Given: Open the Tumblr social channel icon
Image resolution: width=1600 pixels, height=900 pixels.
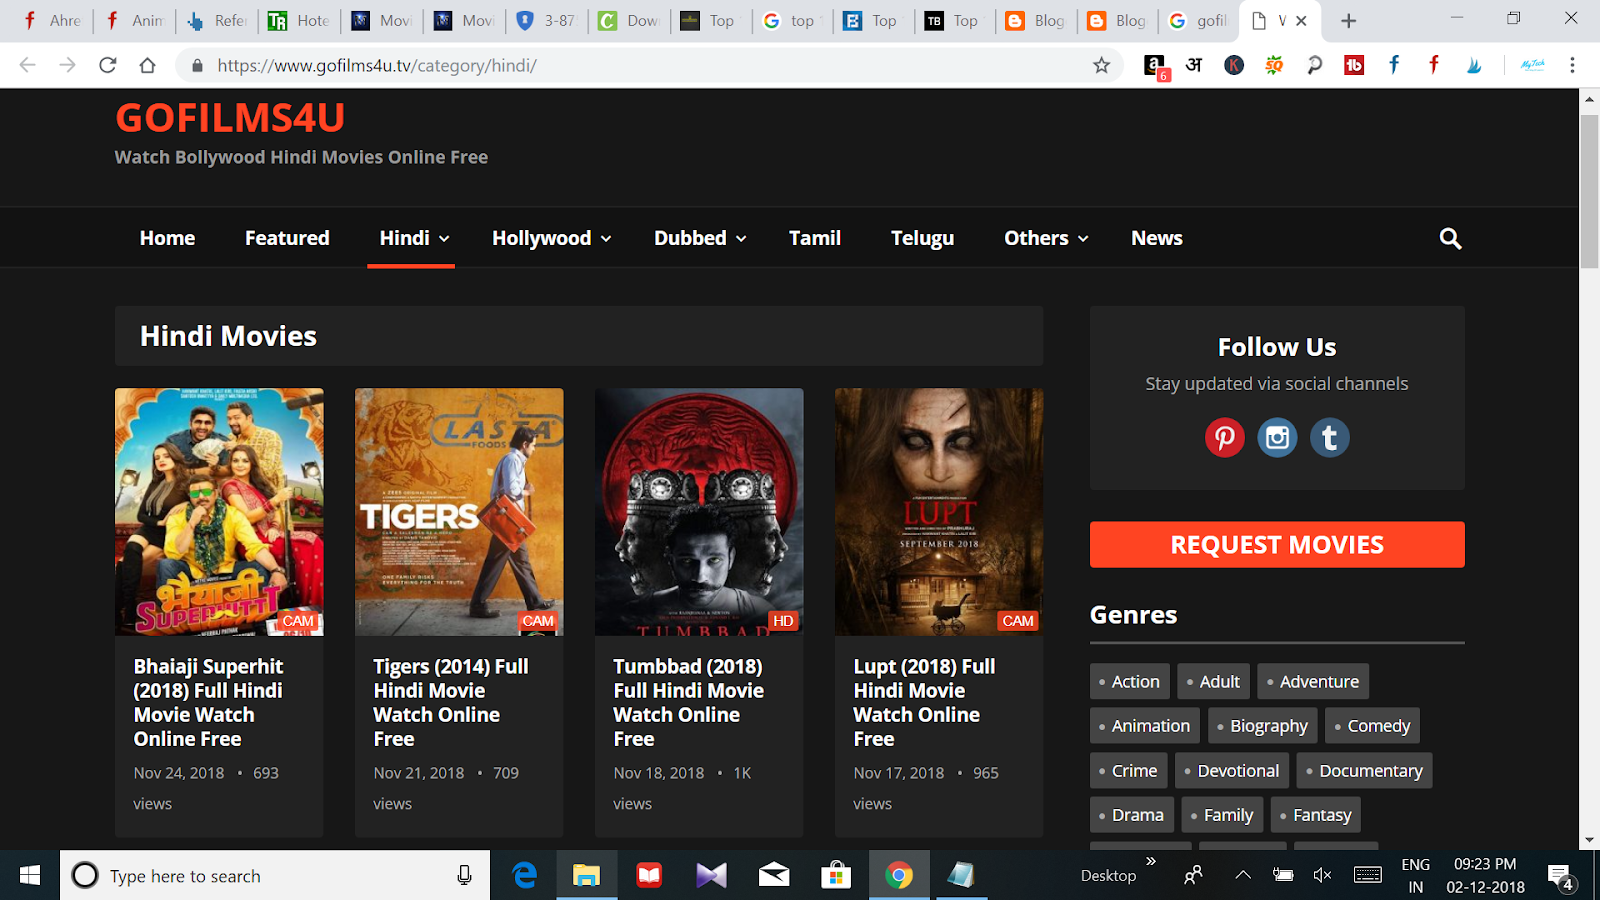Looking at the screenshot, I should [1329, 437].
